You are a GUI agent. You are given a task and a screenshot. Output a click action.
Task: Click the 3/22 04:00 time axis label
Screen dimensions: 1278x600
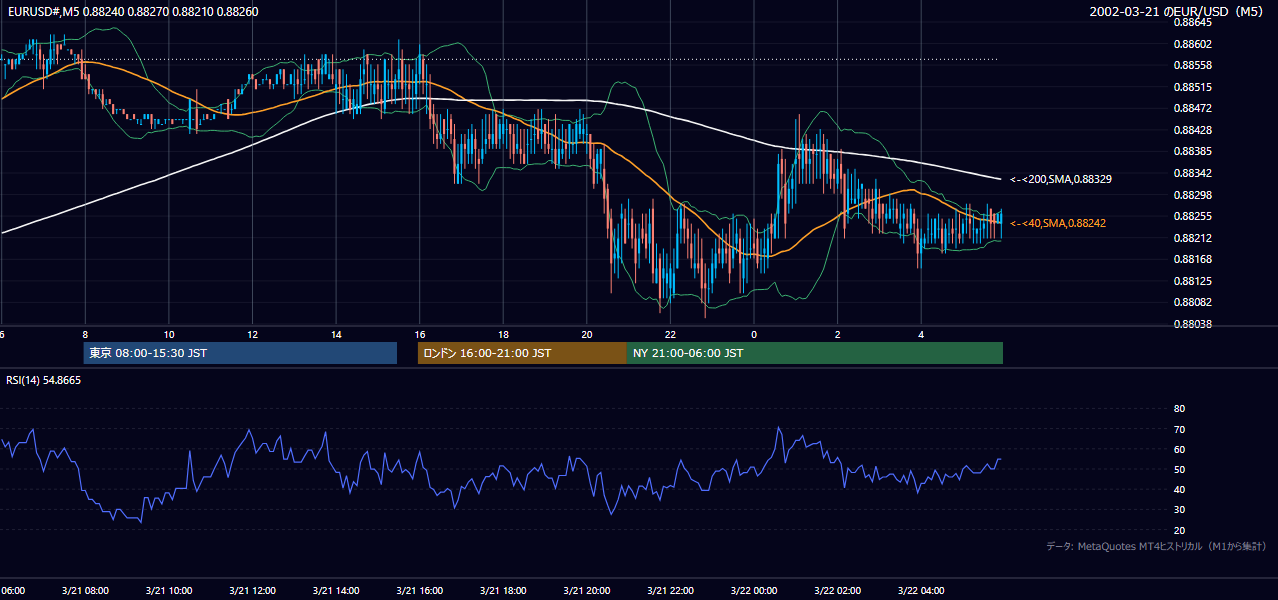(x=921, y=590)
